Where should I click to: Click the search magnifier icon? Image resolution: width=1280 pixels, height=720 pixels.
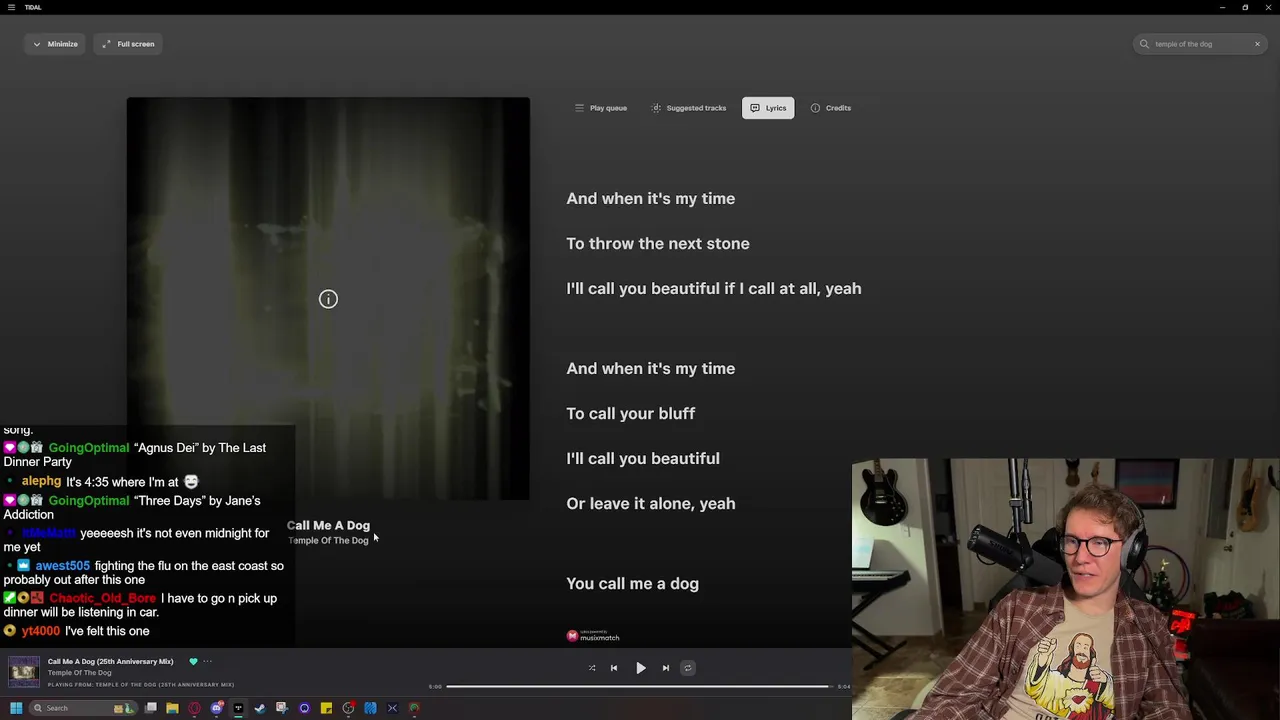(x=1144, y=44)
